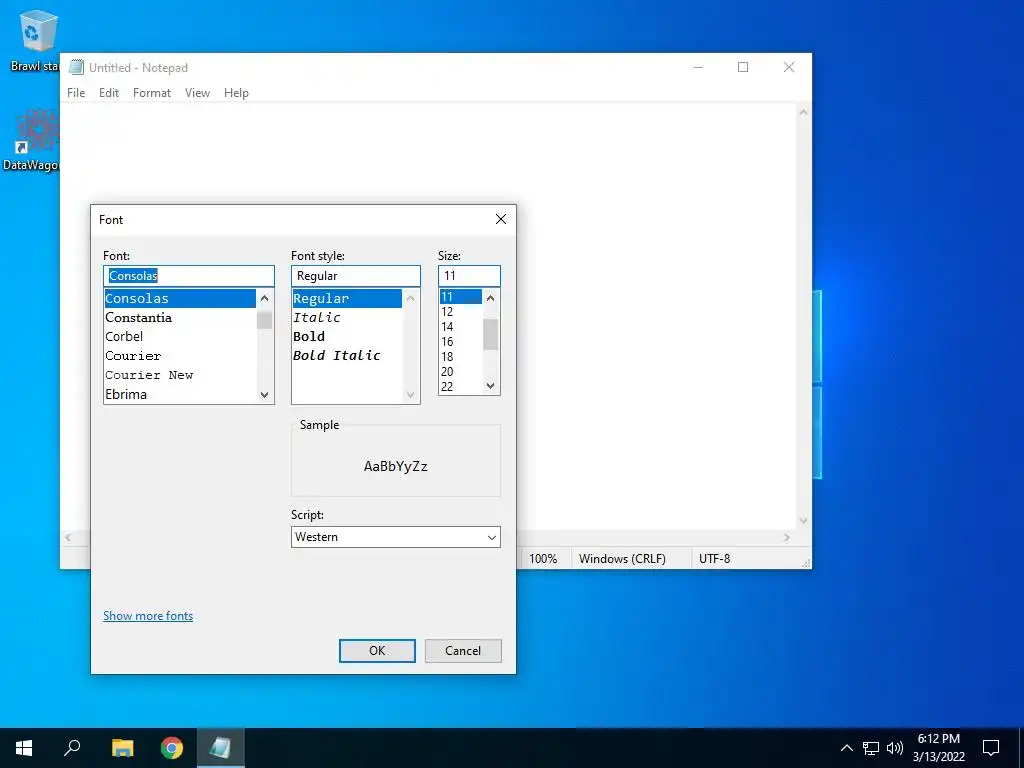Select size 18 in the list
The image size is (1024, 768).
(461, 357)
